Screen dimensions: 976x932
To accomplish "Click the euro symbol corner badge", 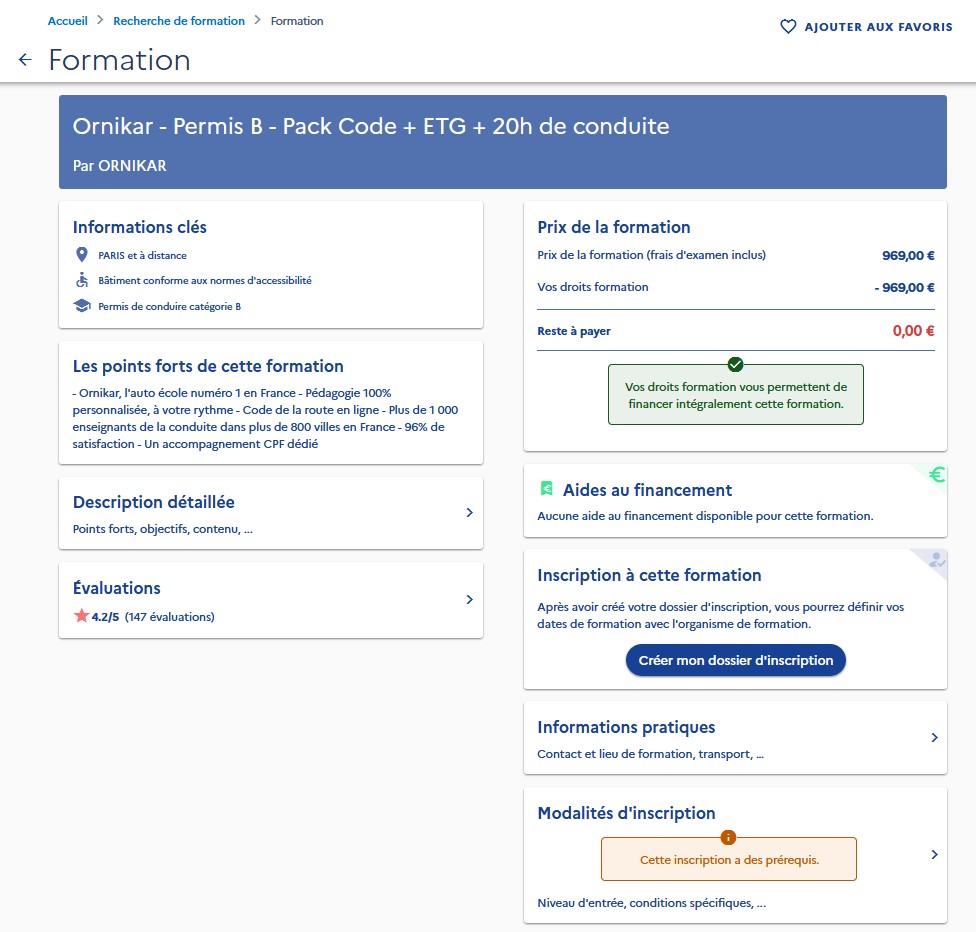I will [x=936, y=475].
